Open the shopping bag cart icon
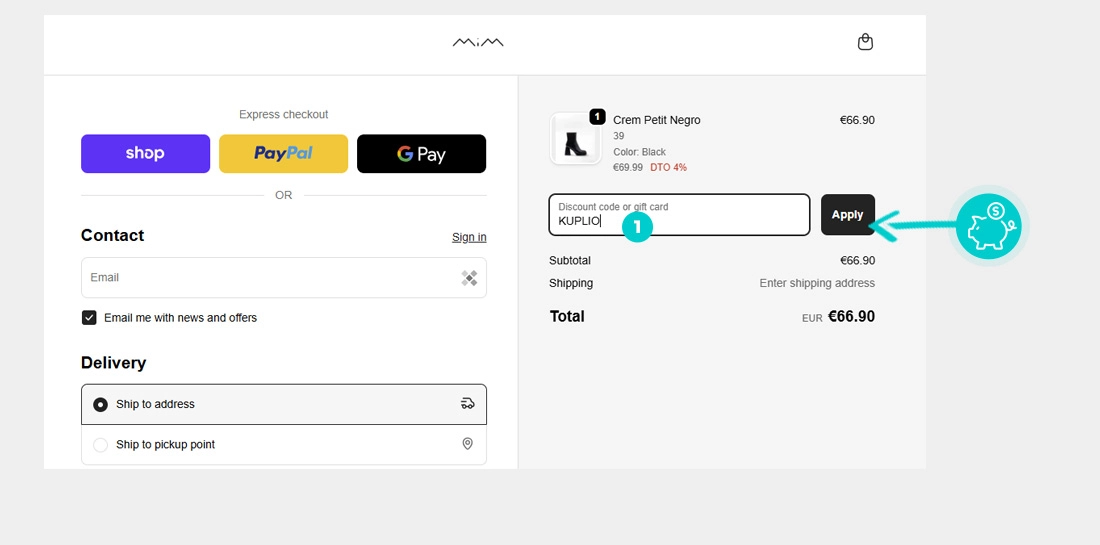This screenshot has width=1100, height=545. click(865, 42)
